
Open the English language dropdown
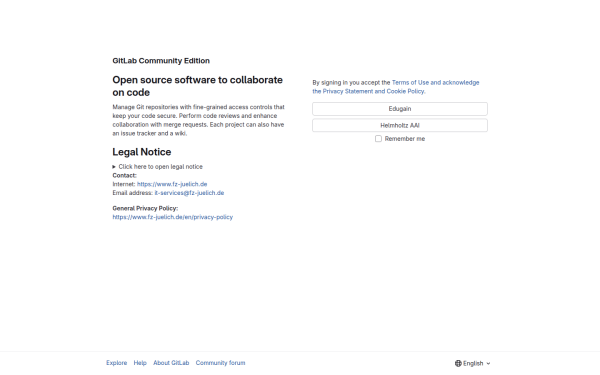pos(473,363)
